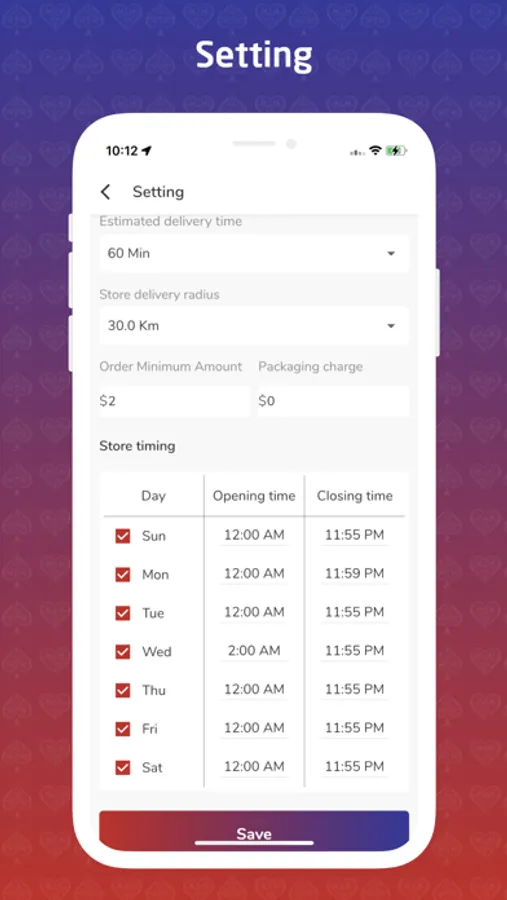The width and height of the screenshot is (507, 900).
Task: Edit the Order Minimum Amount field
Action: (x=175, y=401)
